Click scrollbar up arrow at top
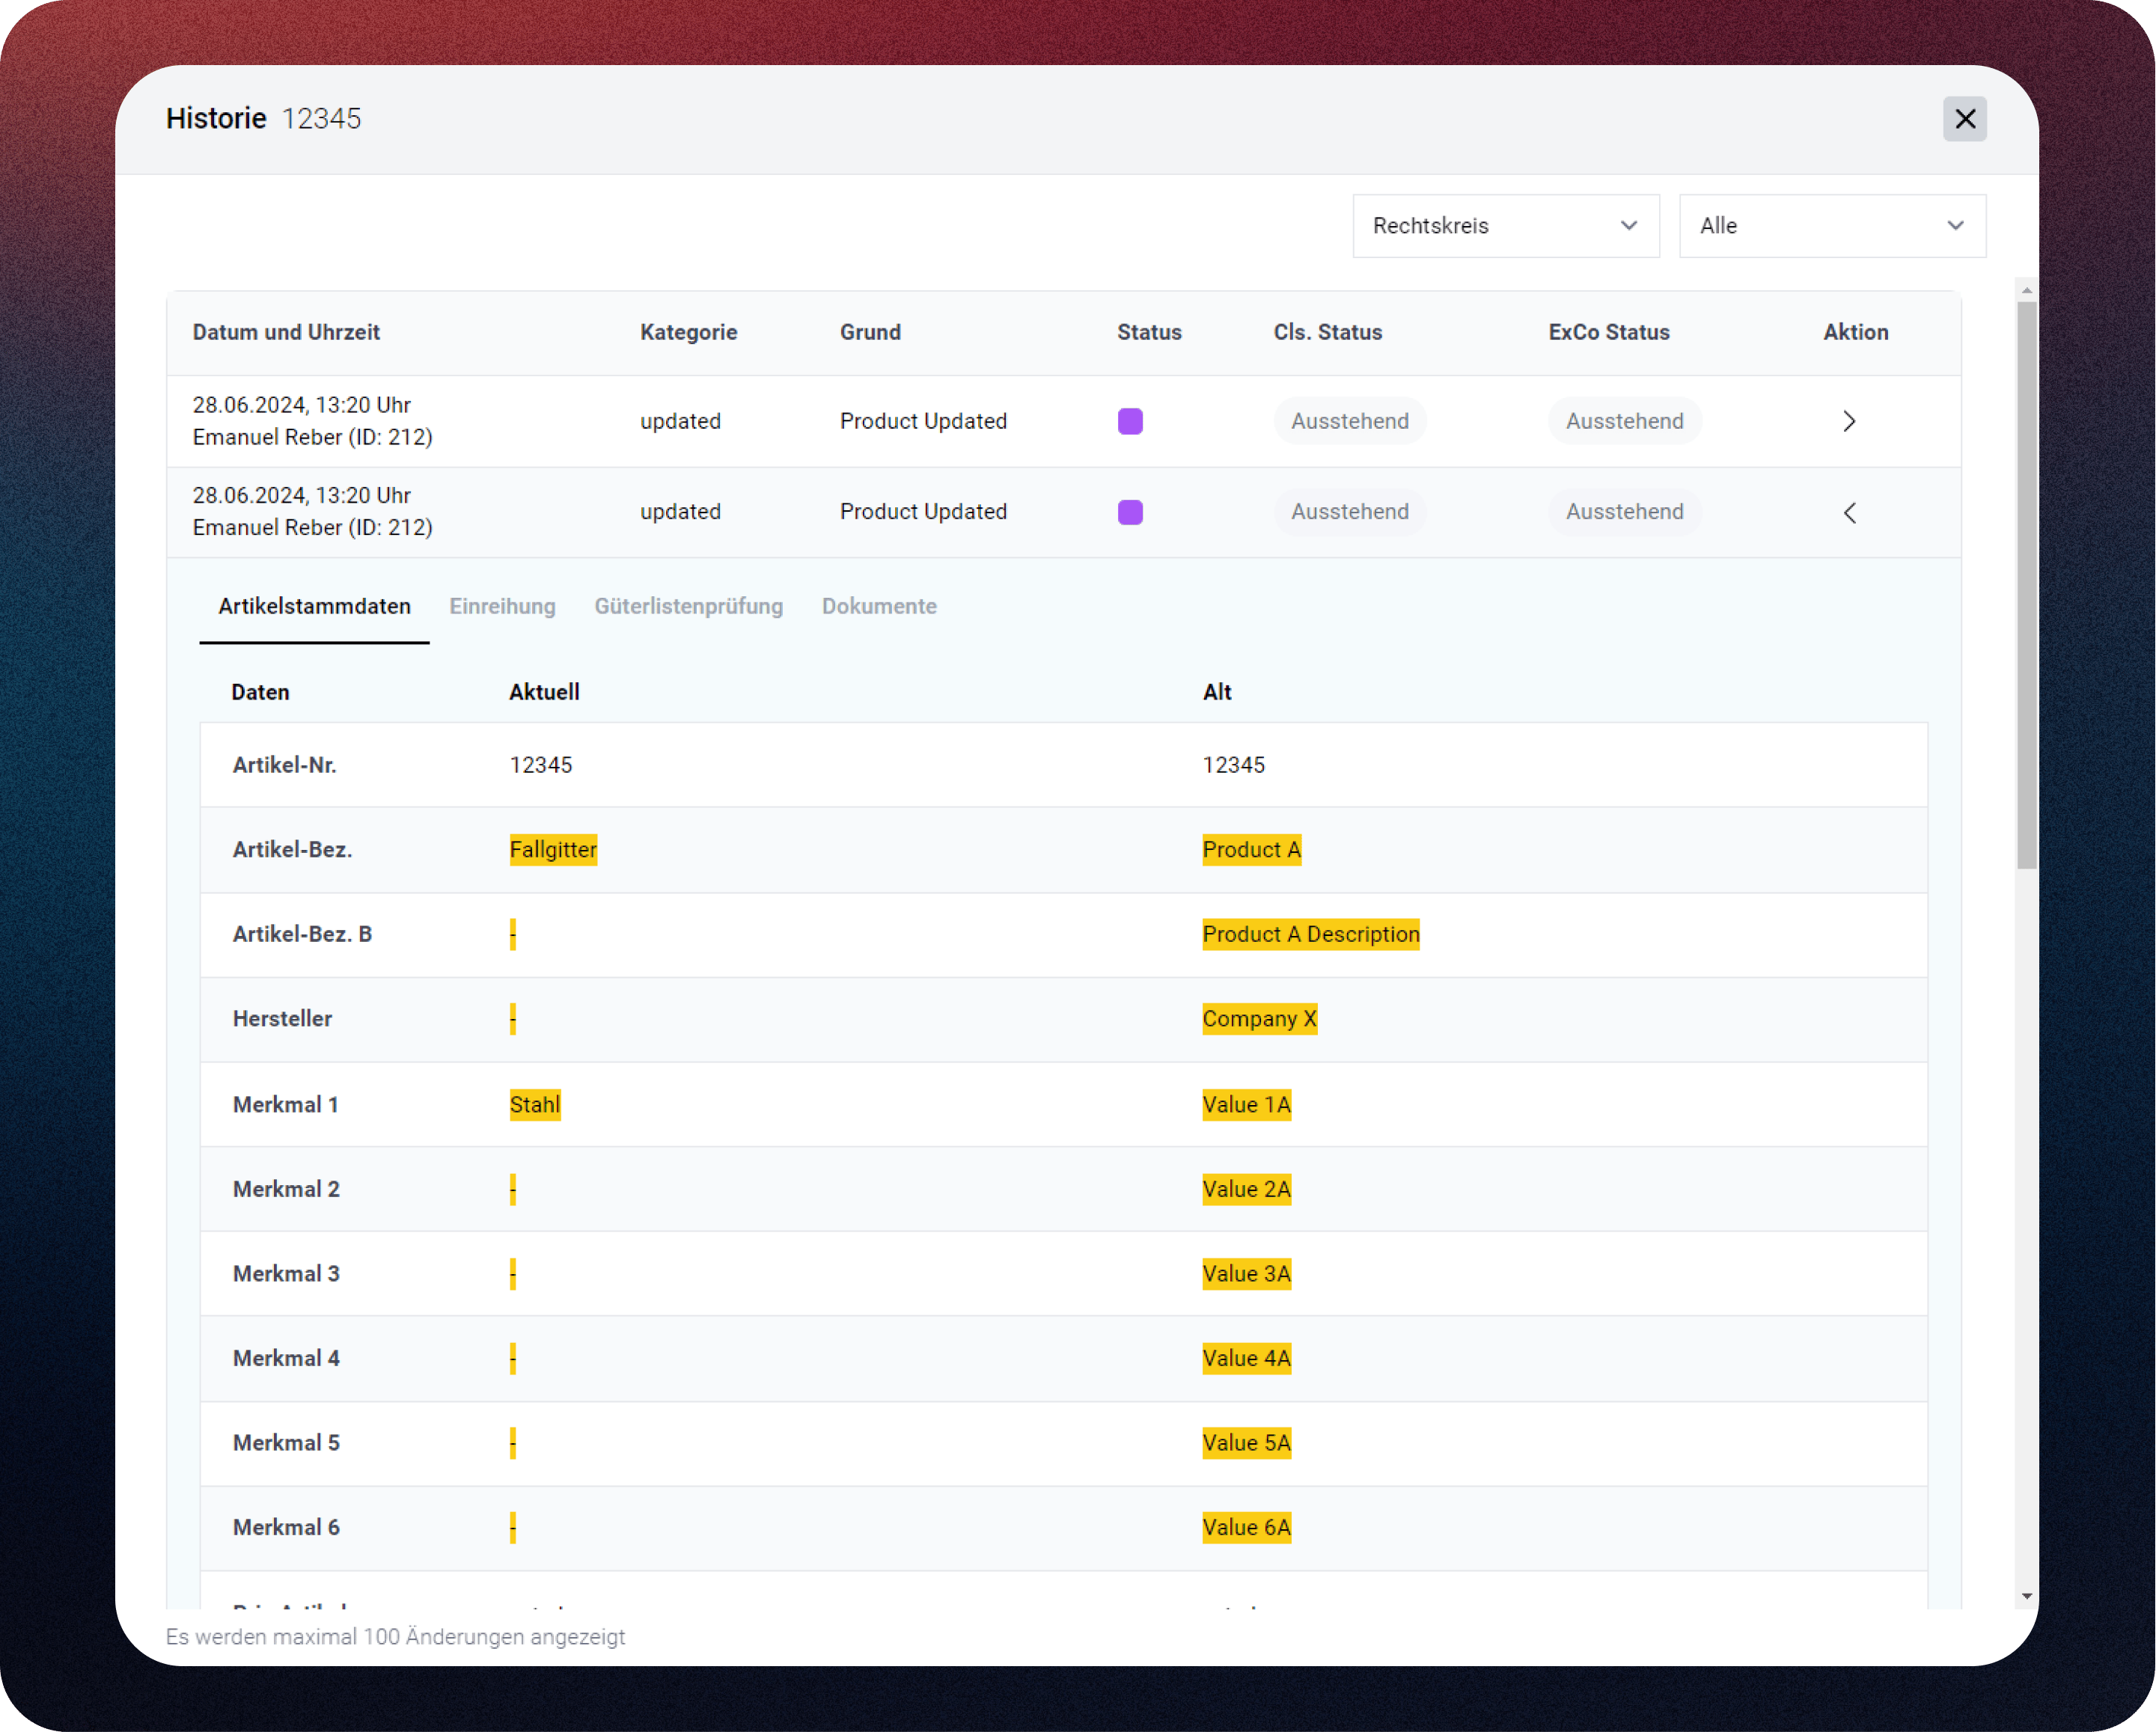The height and width of the screenshot is (1732, 2156). pos(2027,290)
